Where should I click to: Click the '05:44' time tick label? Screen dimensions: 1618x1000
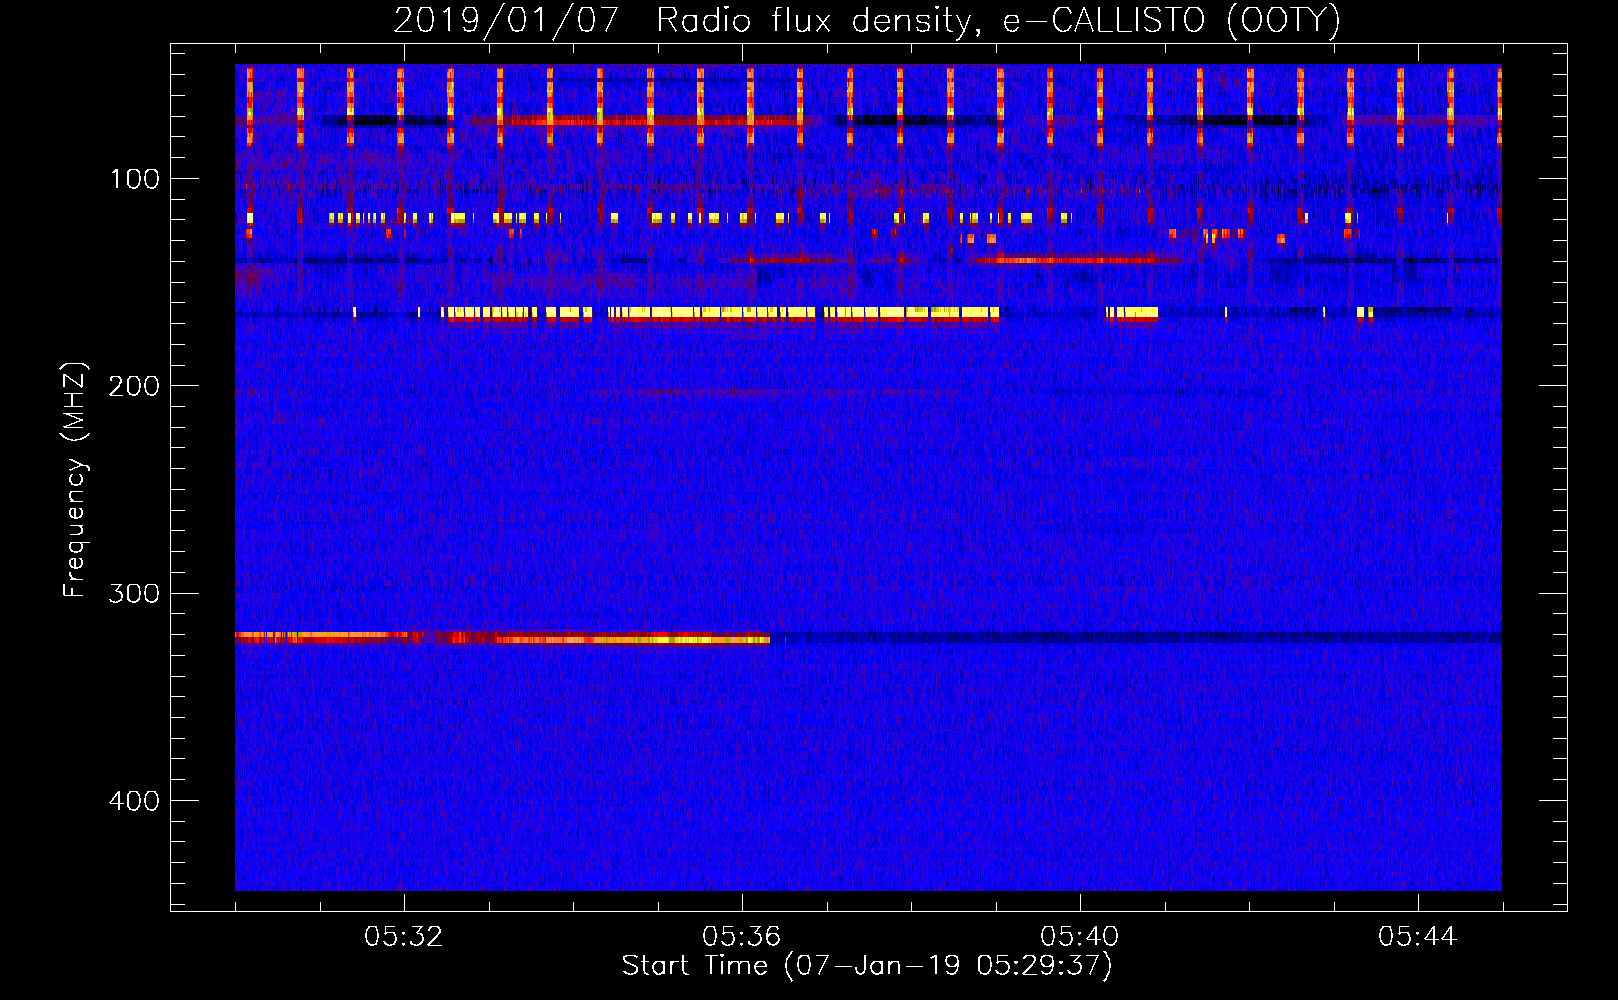coord(1417,937)
